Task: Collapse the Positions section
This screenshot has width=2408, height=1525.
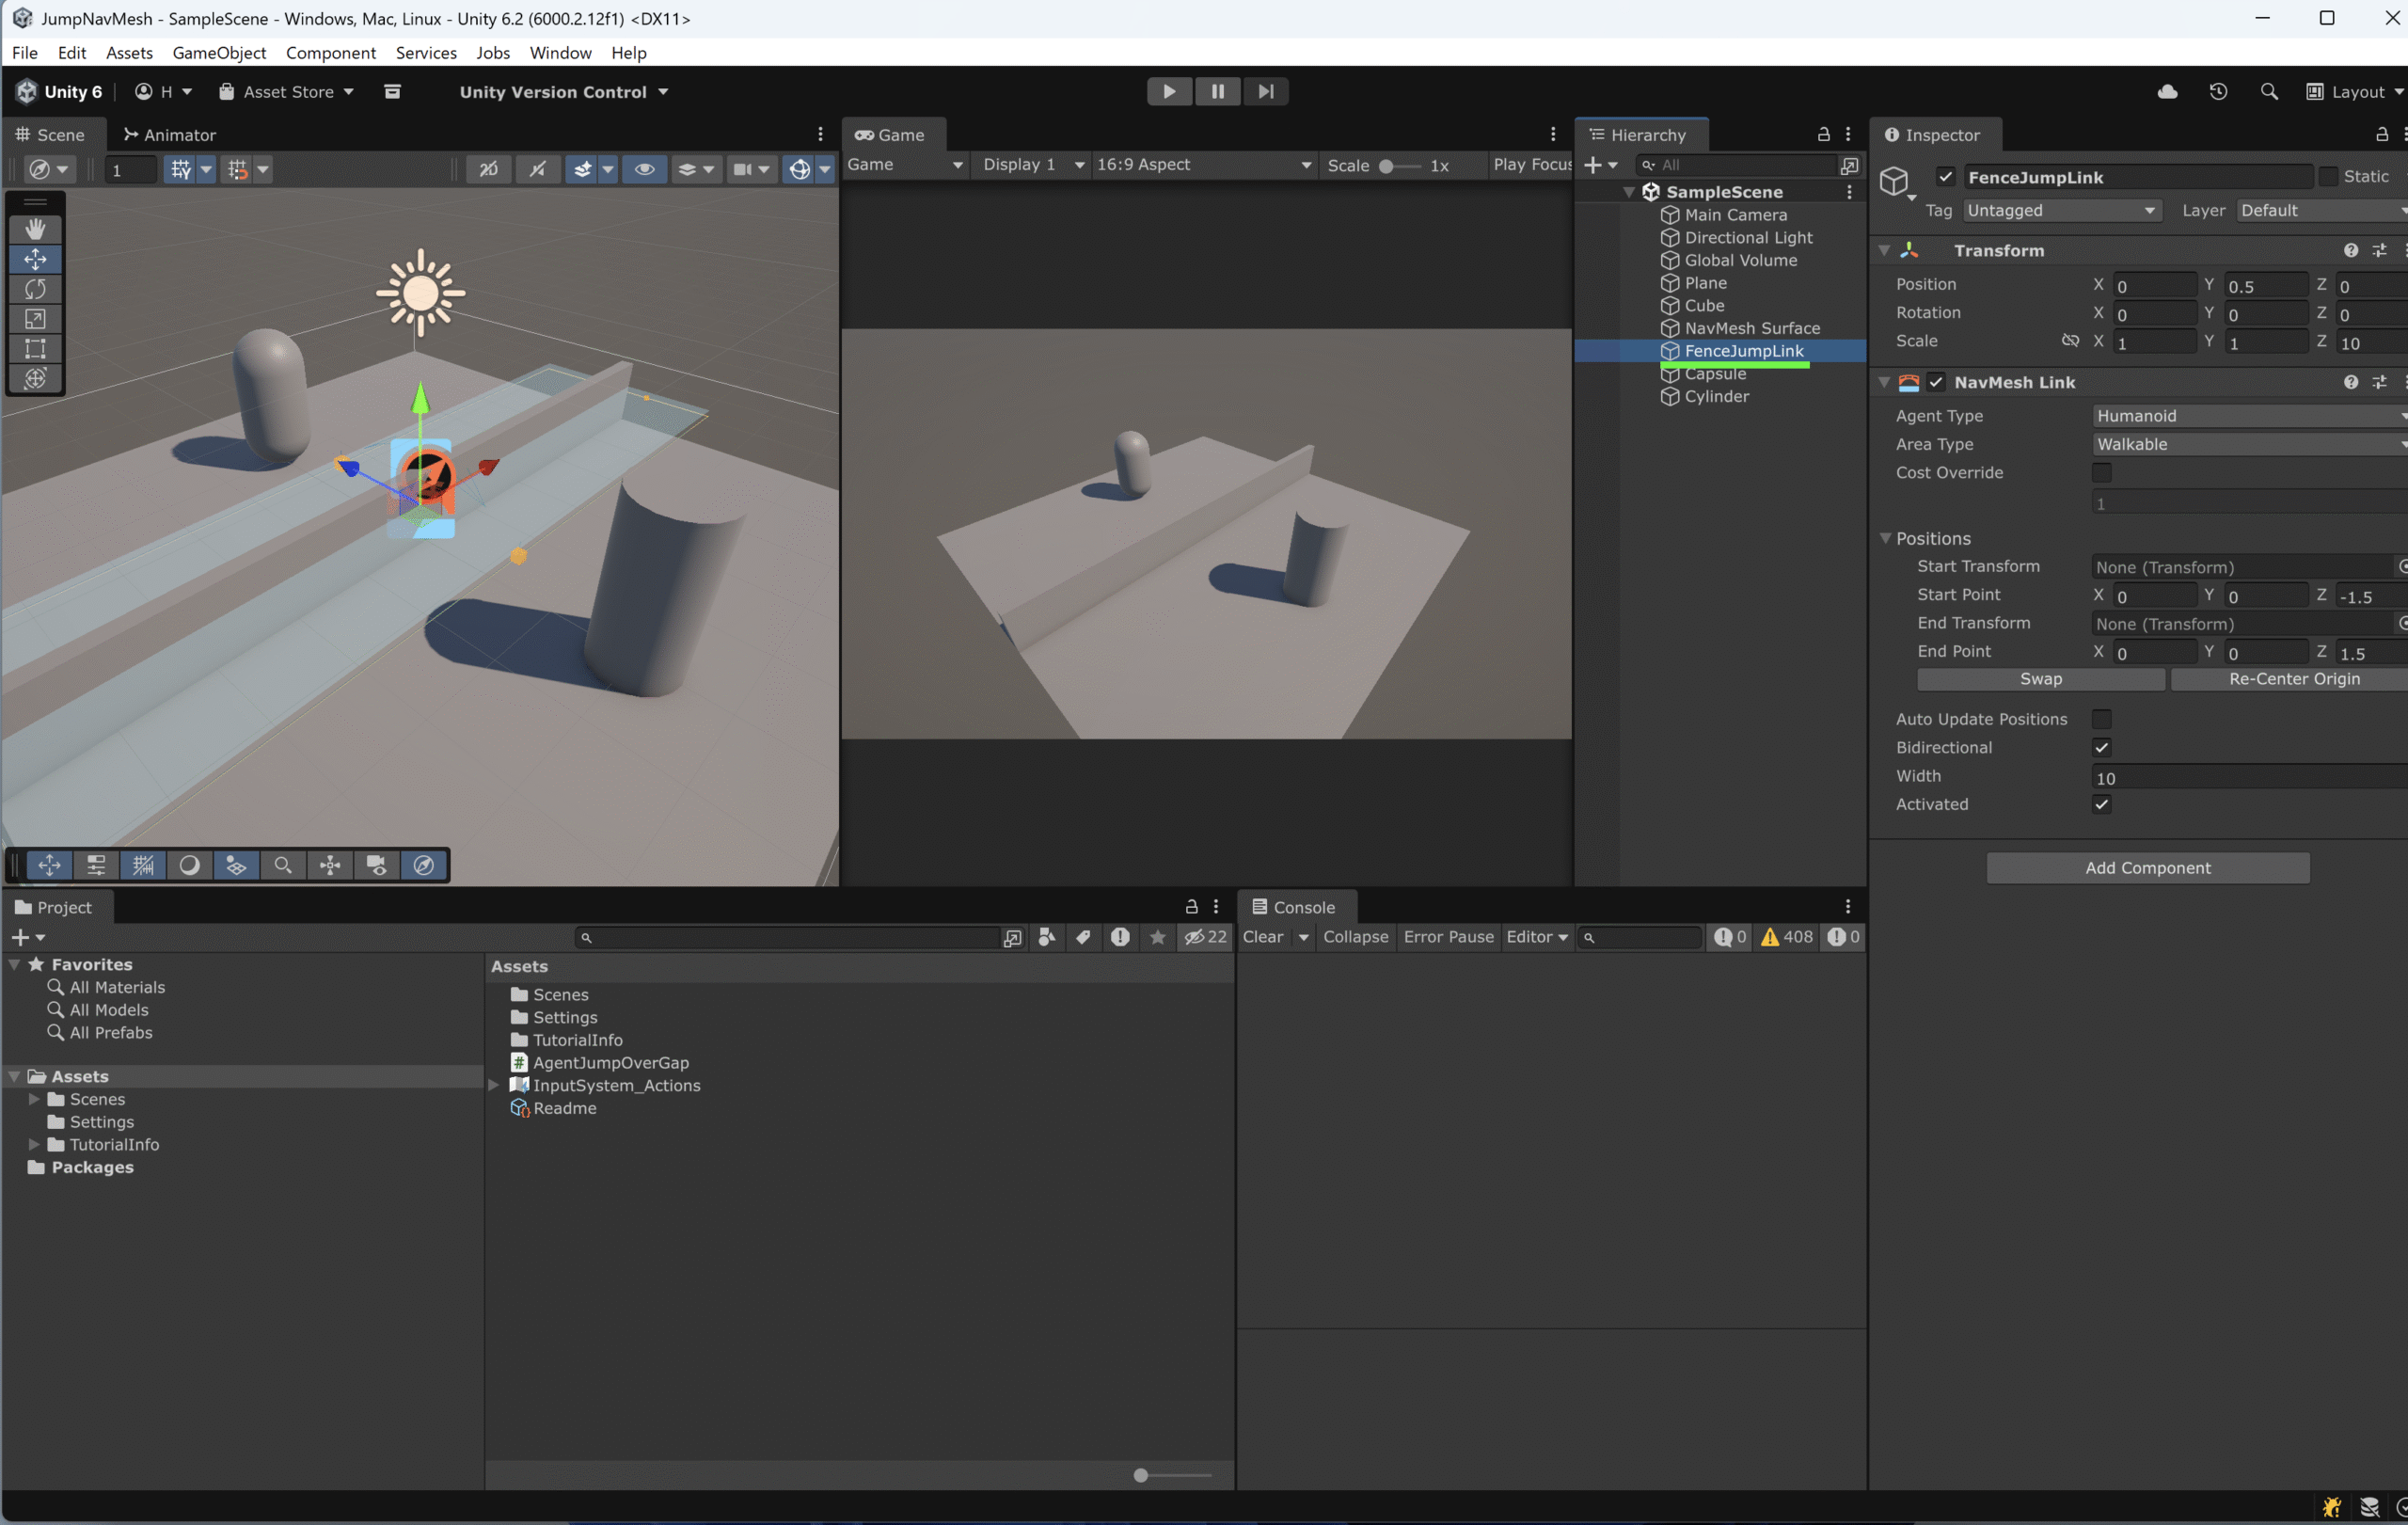Action: [x=1885, y=538]
